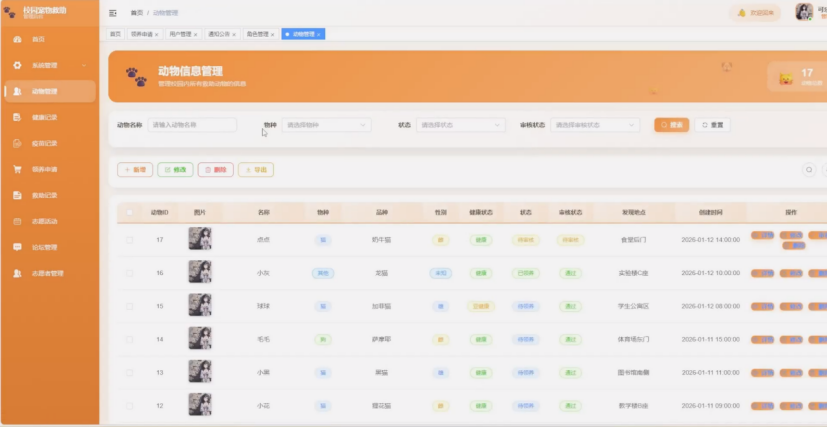Click the 导出 export button
This screenshot has width=827, height=427.
[x=256, y=170]
